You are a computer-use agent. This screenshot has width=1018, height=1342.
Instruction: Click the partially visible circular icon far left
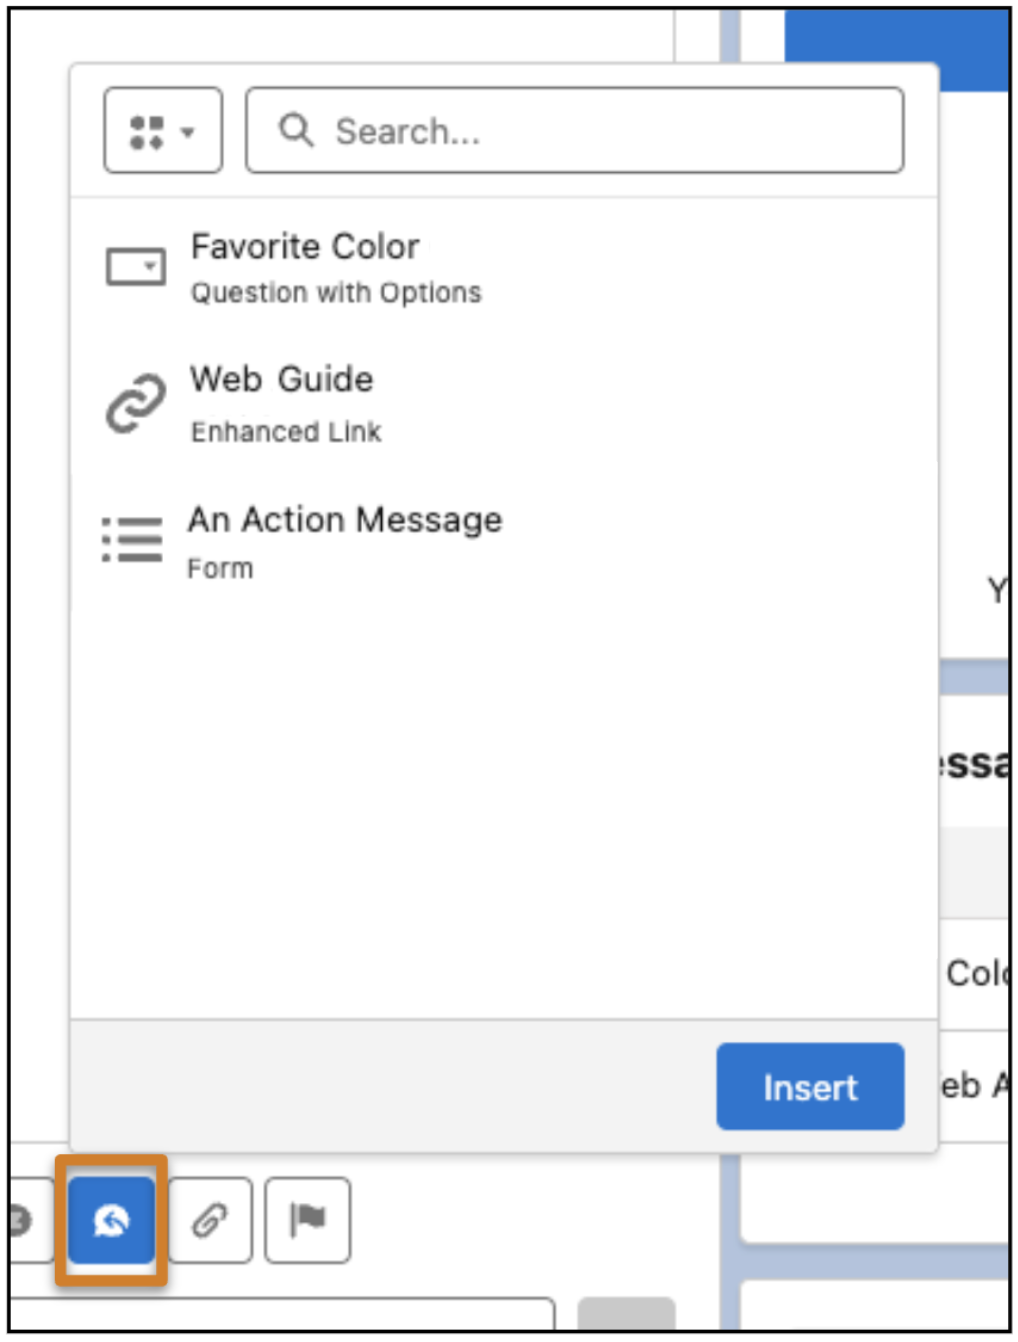18,1218
